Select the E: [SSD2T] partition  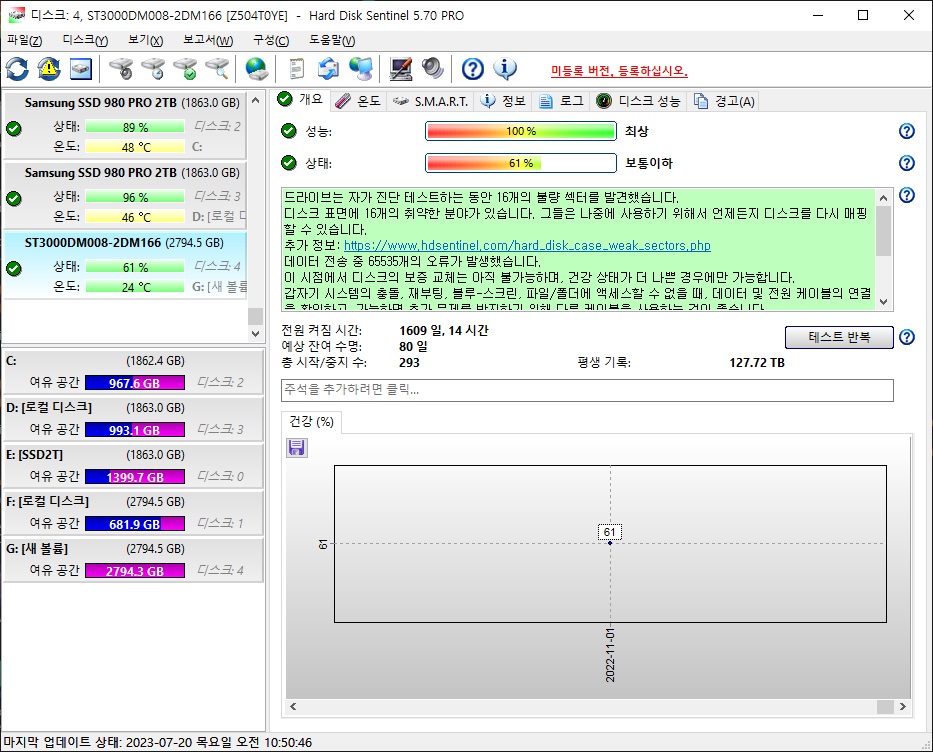click(x=133, y=465)
